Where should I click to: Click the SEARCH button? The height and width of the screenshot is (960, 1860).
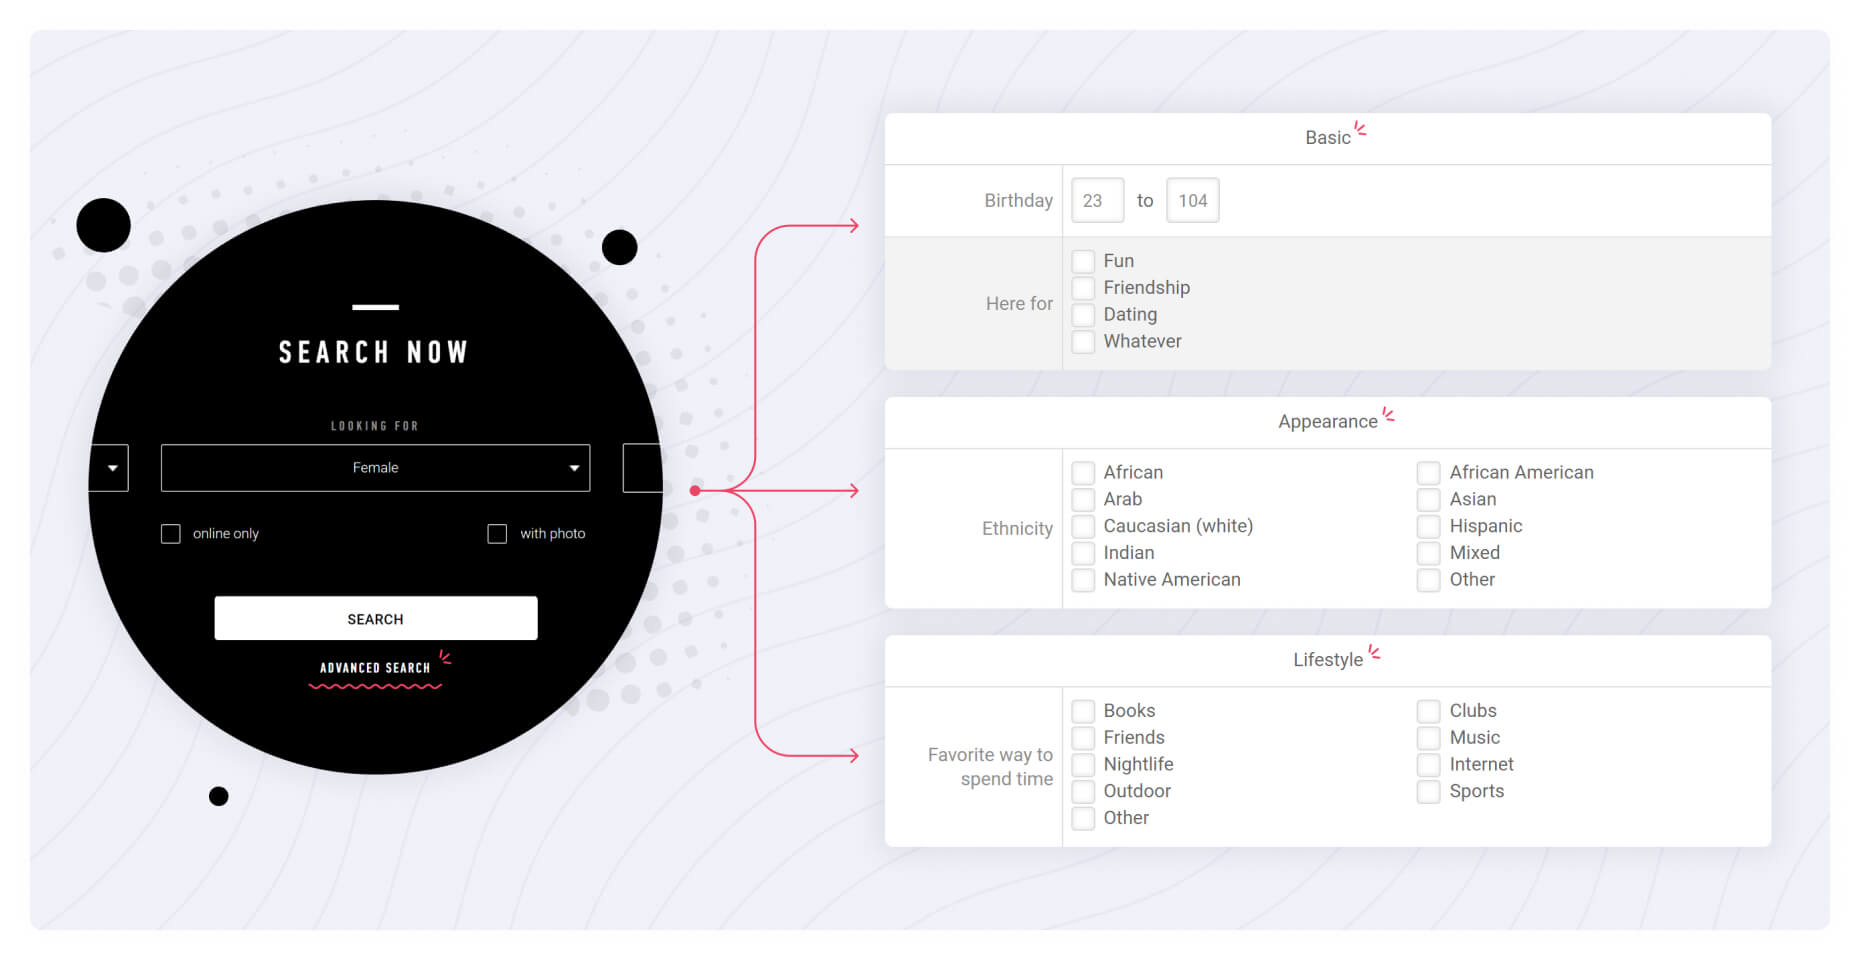pos(375,619)
